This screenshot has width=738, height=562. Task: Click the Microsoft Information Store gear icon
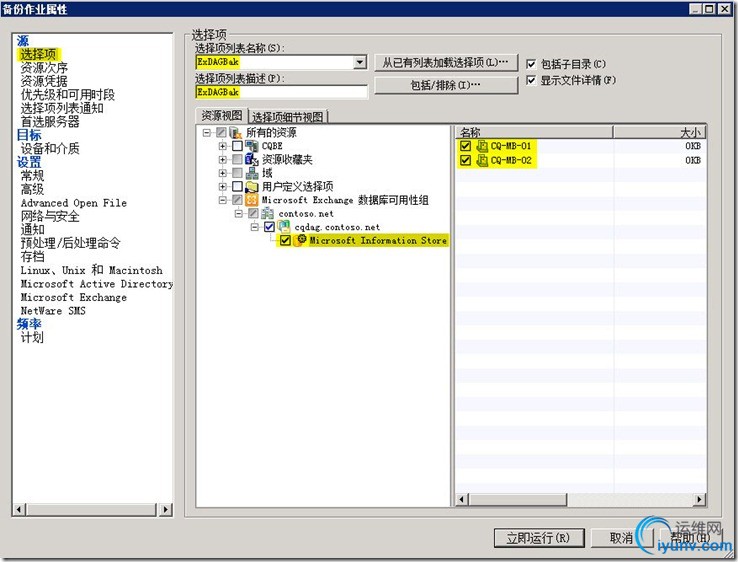point(301,240)
